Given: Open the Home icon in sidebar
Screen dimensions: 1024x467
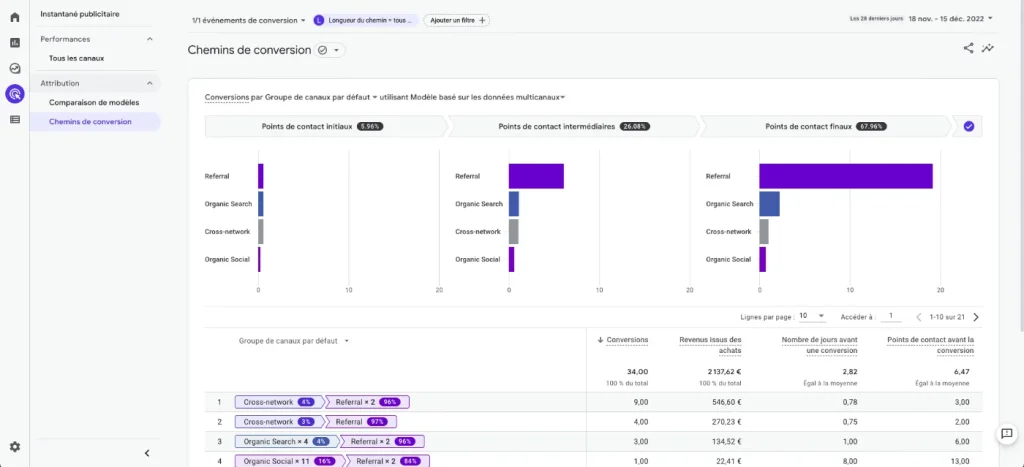Looking at the screenshot, I should coord(14,17).
